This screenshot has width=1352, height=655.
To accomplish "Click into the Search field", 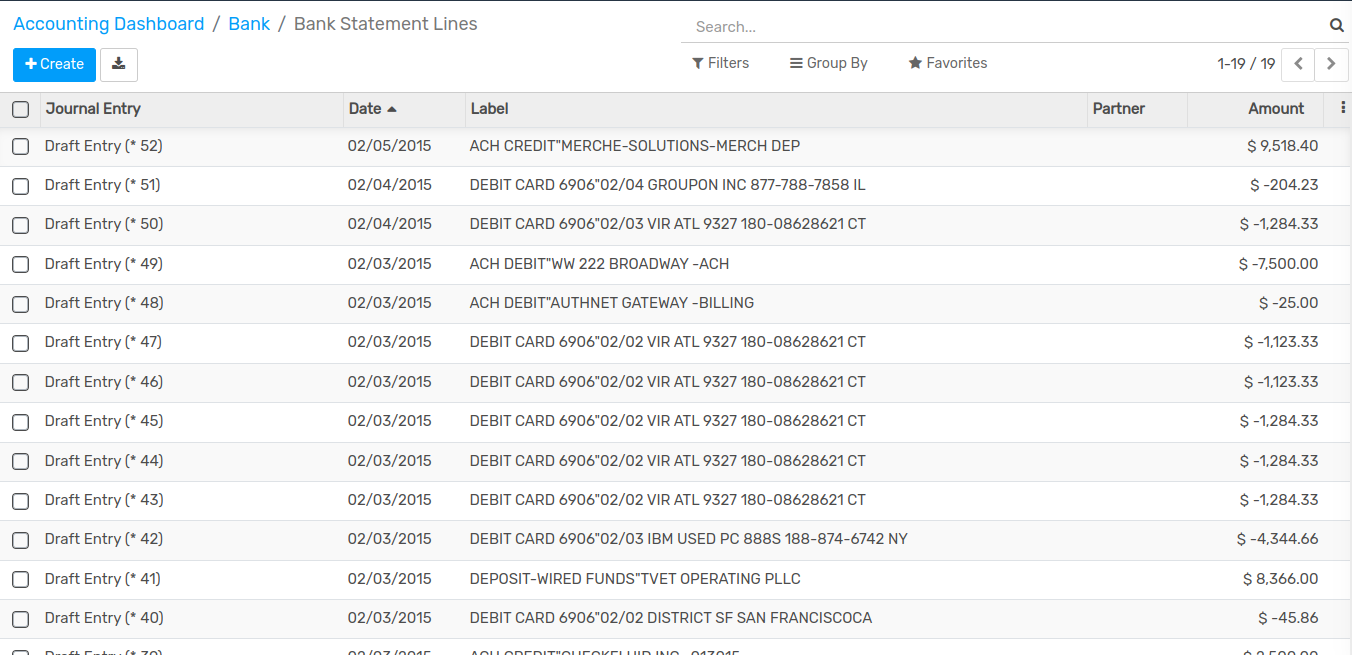I will pyautogui.click(x=1000, y=27).
